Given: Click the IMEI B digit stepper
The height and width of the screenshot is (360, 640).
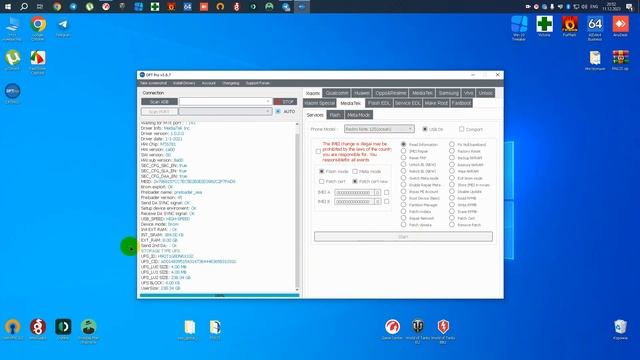Looking at the screenshot, I should [378, 202].
